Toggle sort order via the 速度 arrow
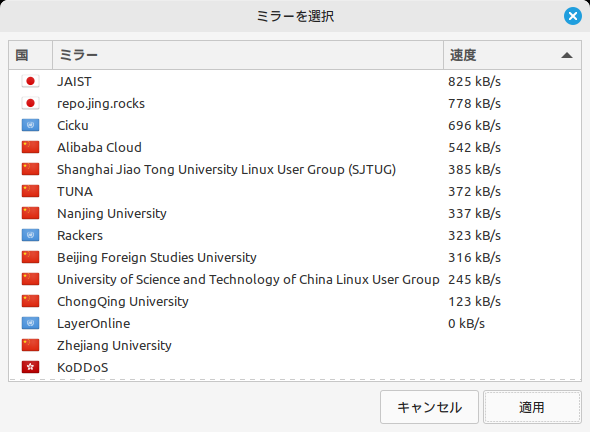 [x=567, y=55]
